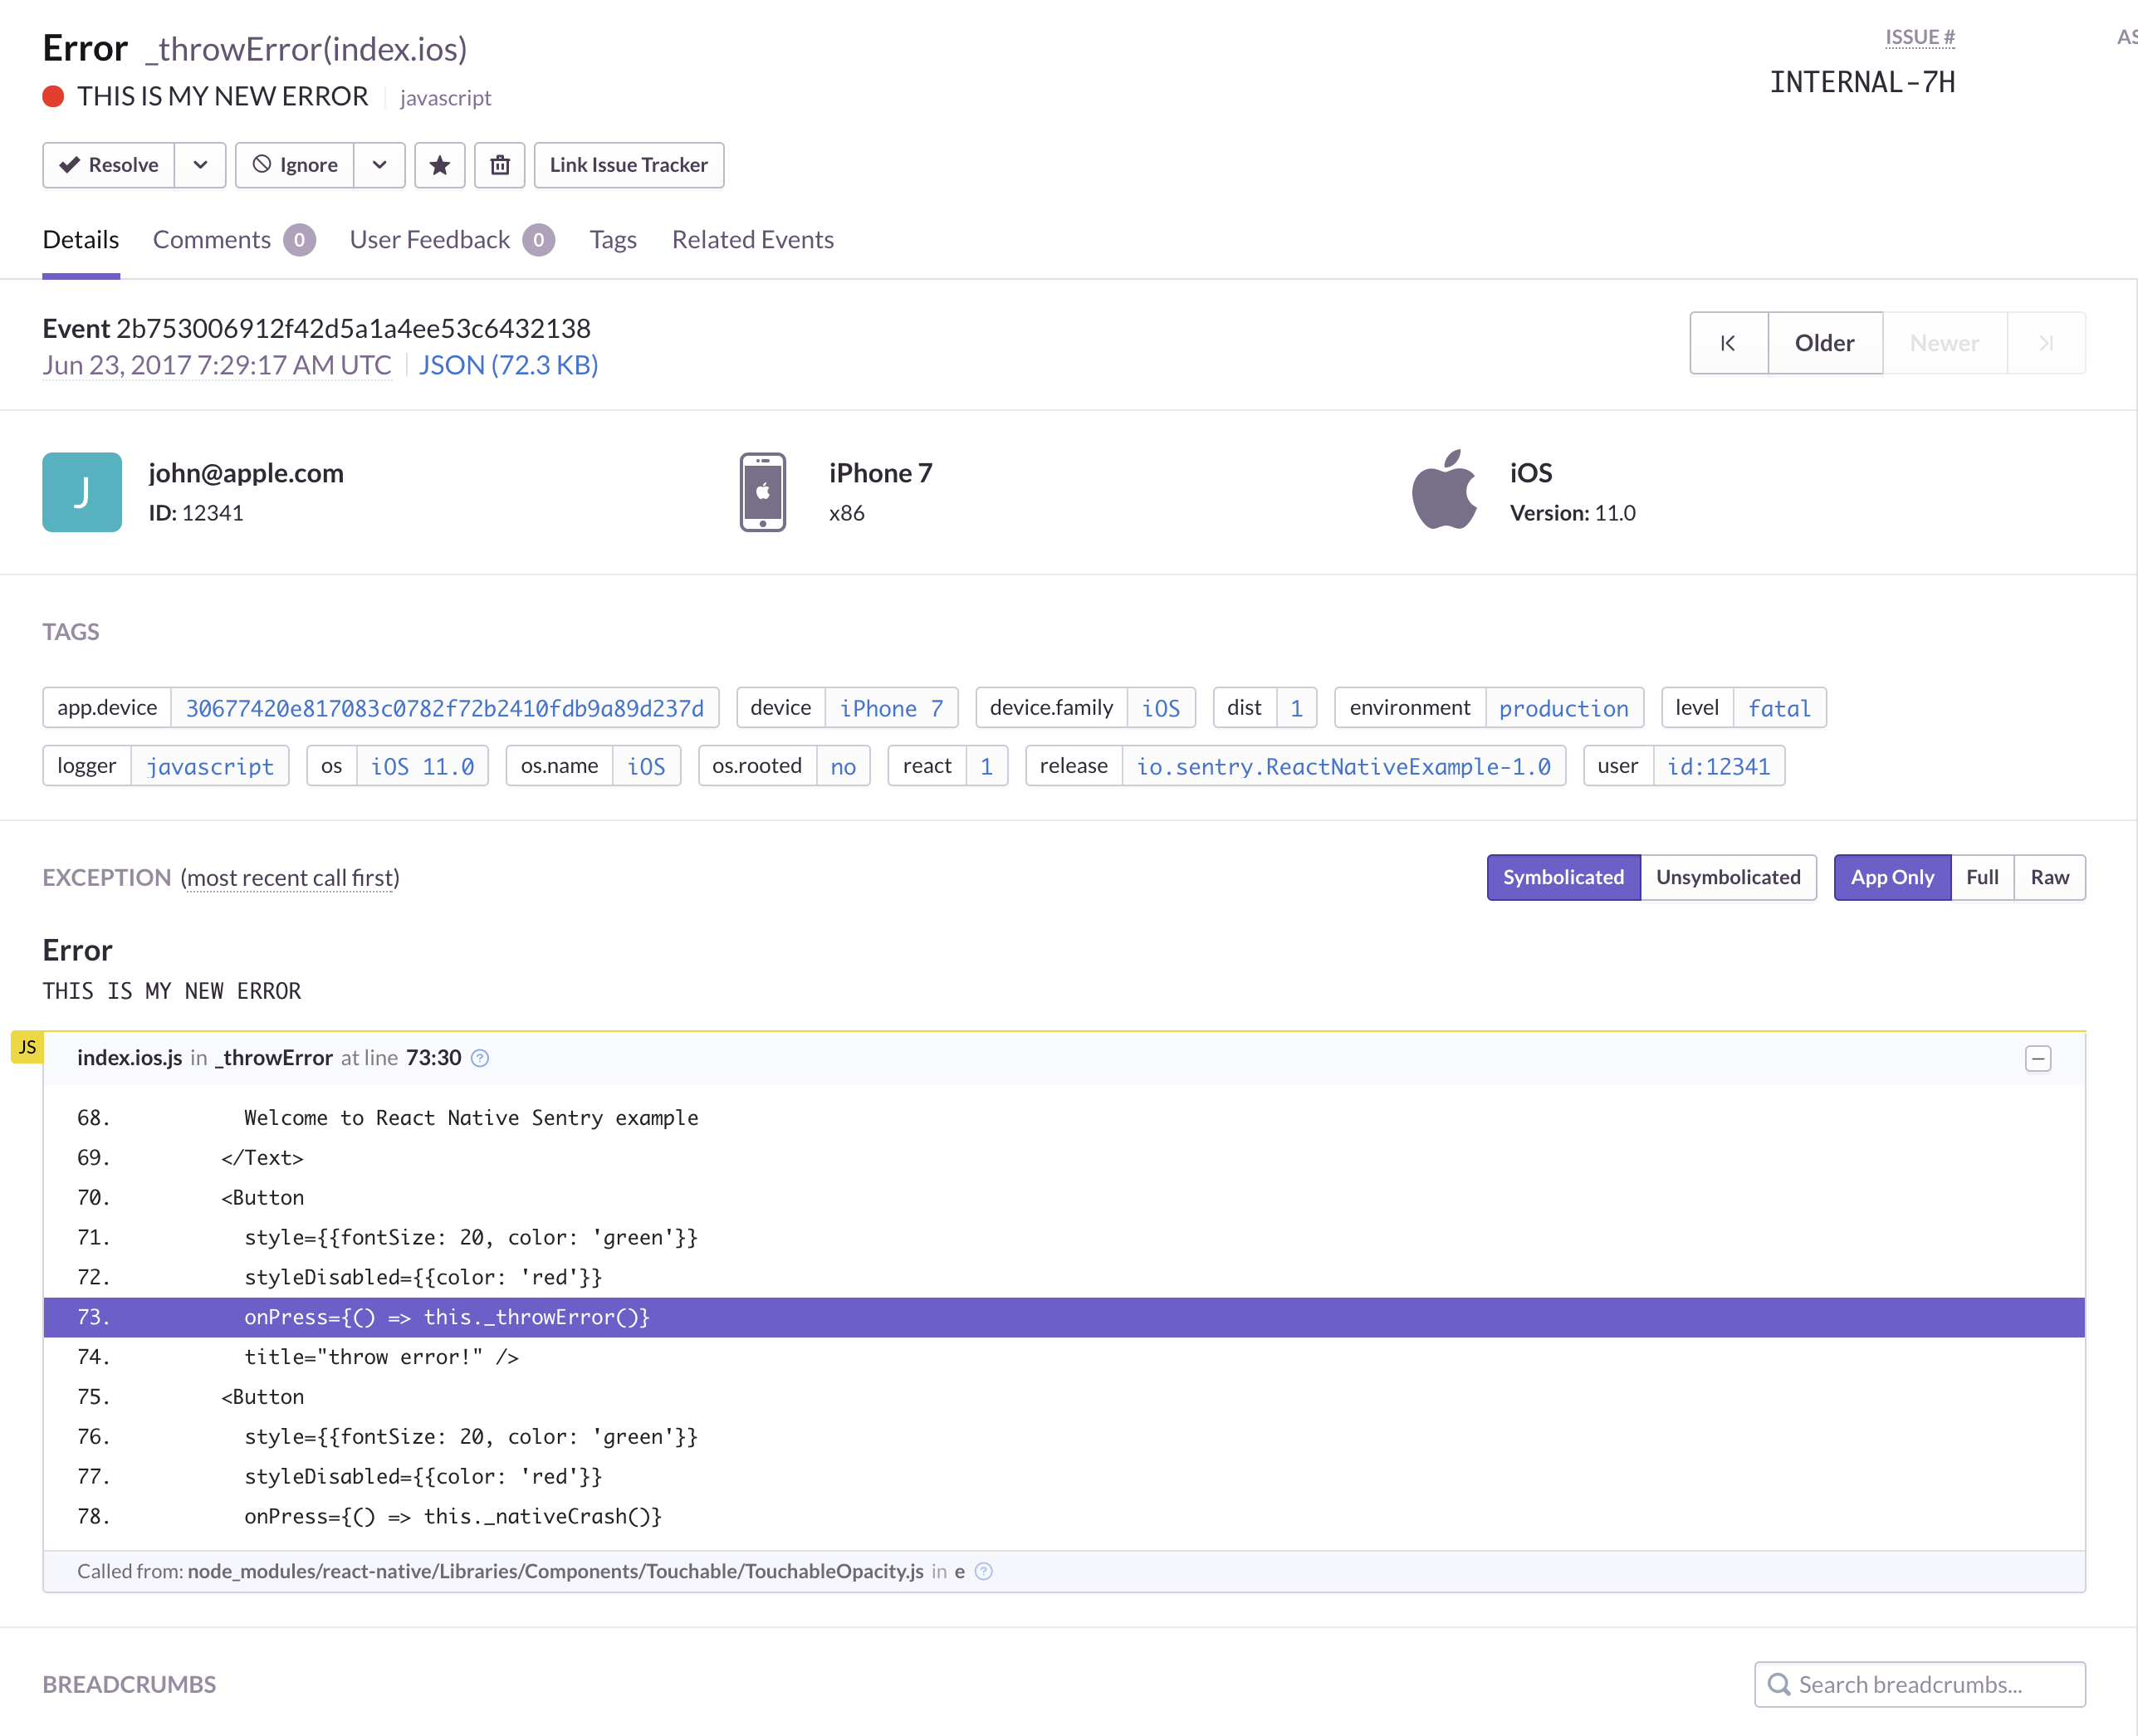Jump to the oldest event icon

coord(1728,343)
